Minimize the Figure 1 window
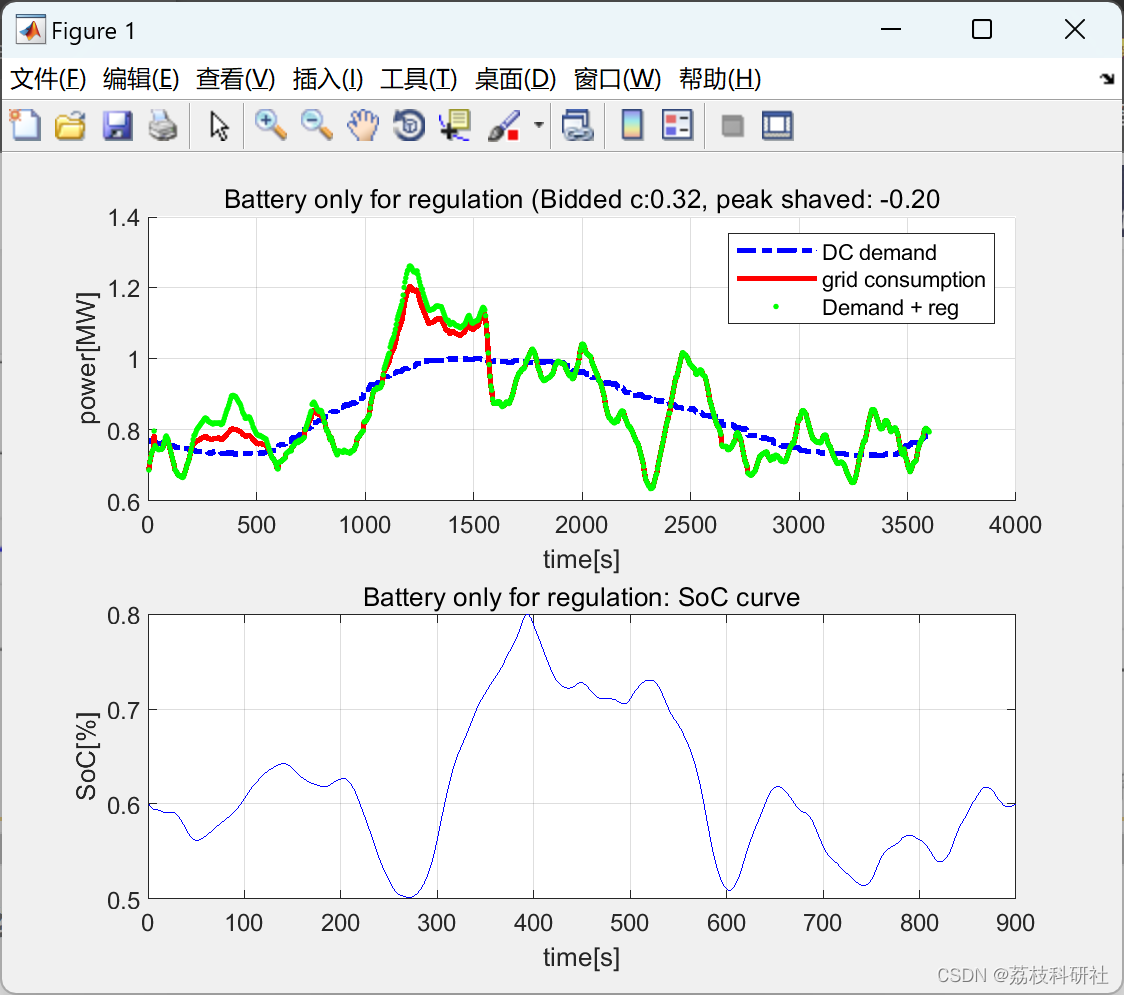Viewport: 1124px width, 995px height. [x=890, y=29]
